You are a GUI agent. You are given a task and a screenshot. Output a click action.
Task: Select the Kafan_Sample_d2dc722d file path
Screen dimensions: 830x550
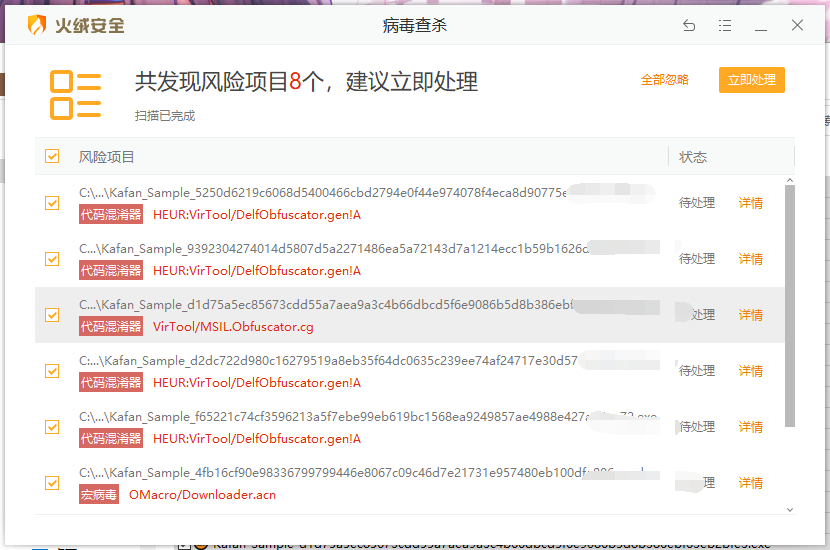[328, 361]
